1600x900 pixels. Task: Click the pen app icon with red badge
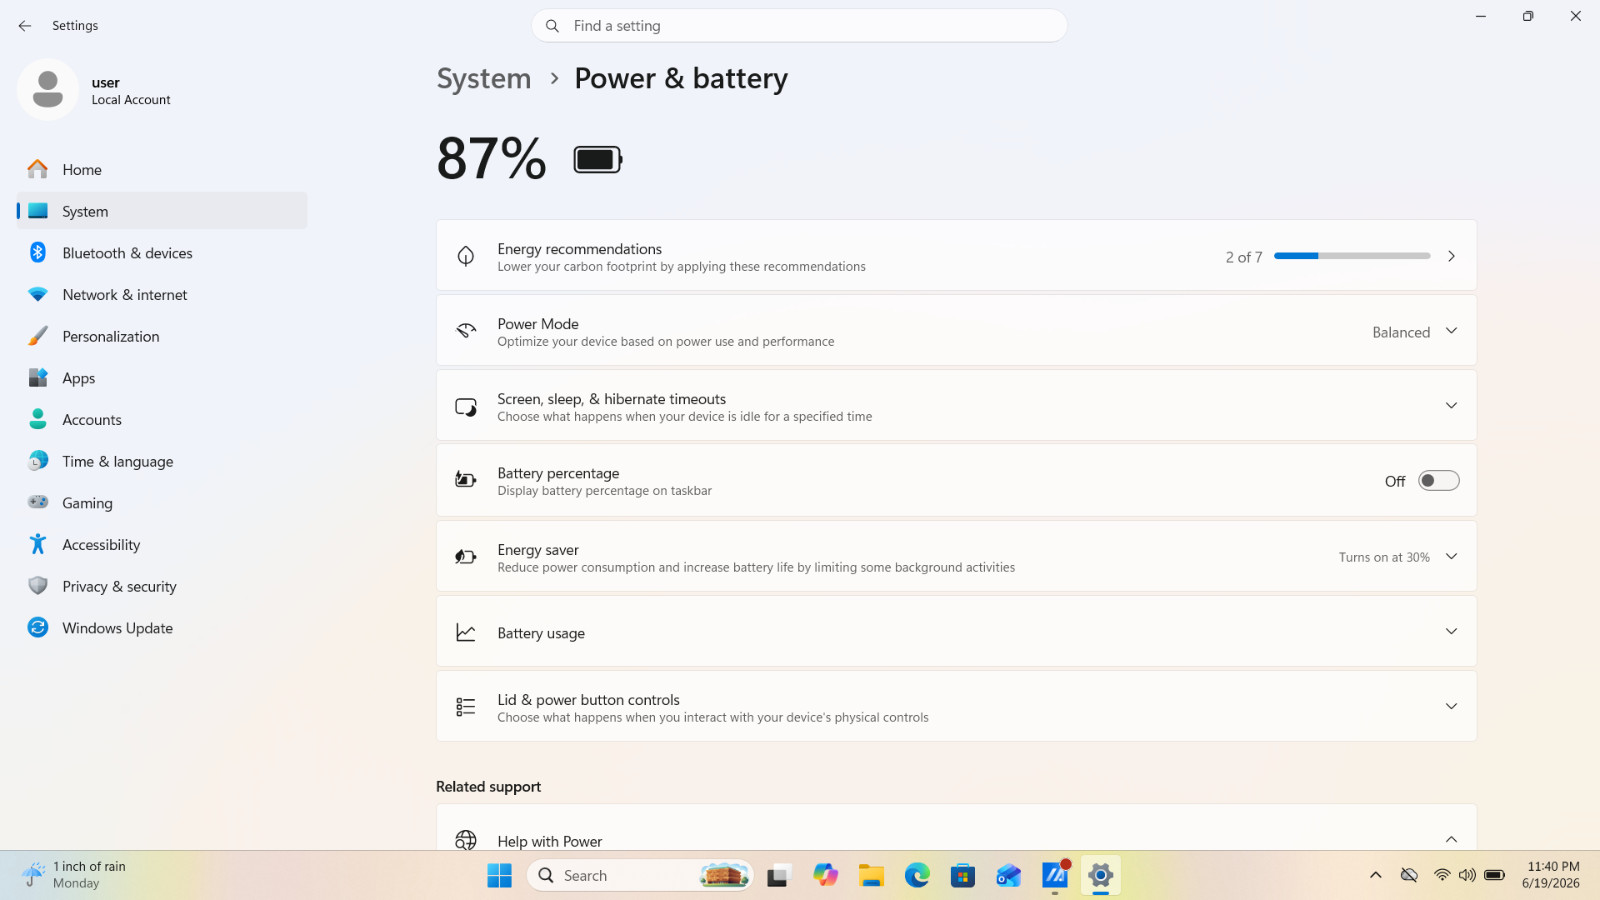pos(1055,876)
